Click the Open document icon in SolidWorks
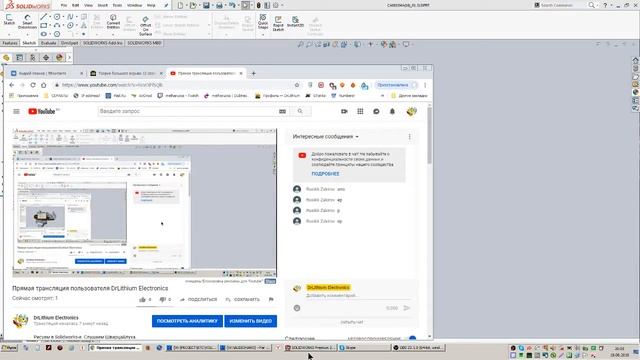 [193, 5]
